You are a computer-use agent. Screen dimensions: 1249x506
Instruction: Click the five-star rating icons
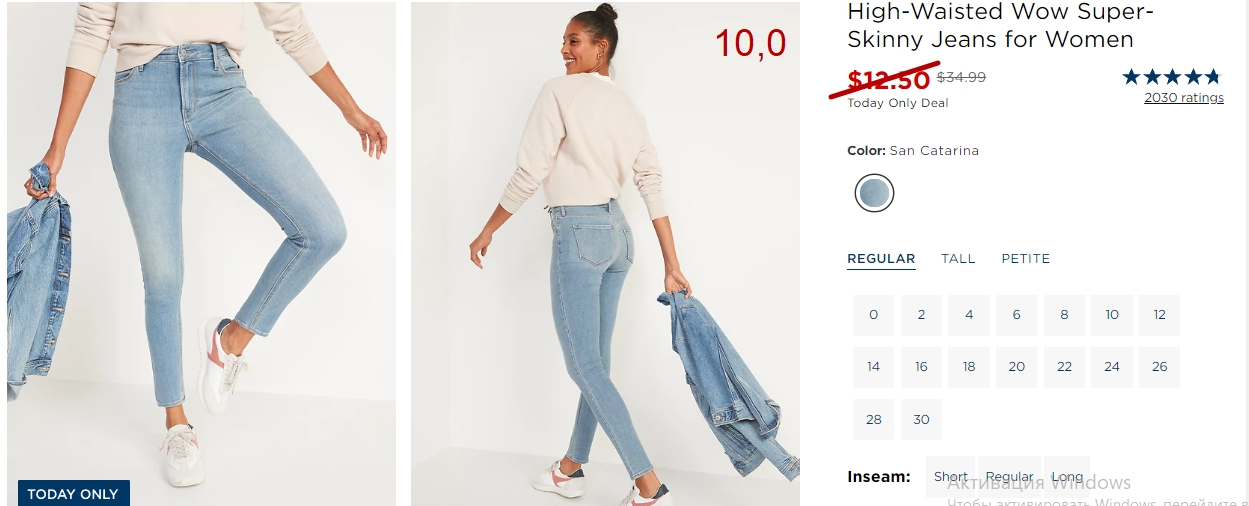point(1172,76)
